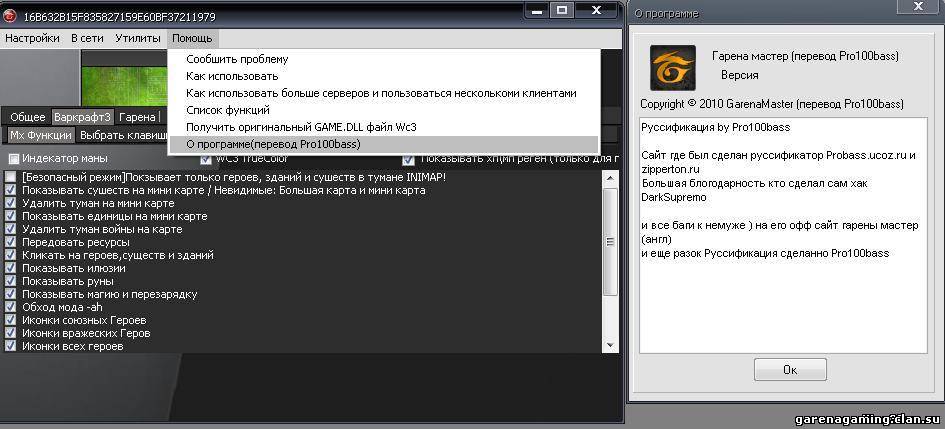Click the functions list scroll down arrow

(610, 345)
